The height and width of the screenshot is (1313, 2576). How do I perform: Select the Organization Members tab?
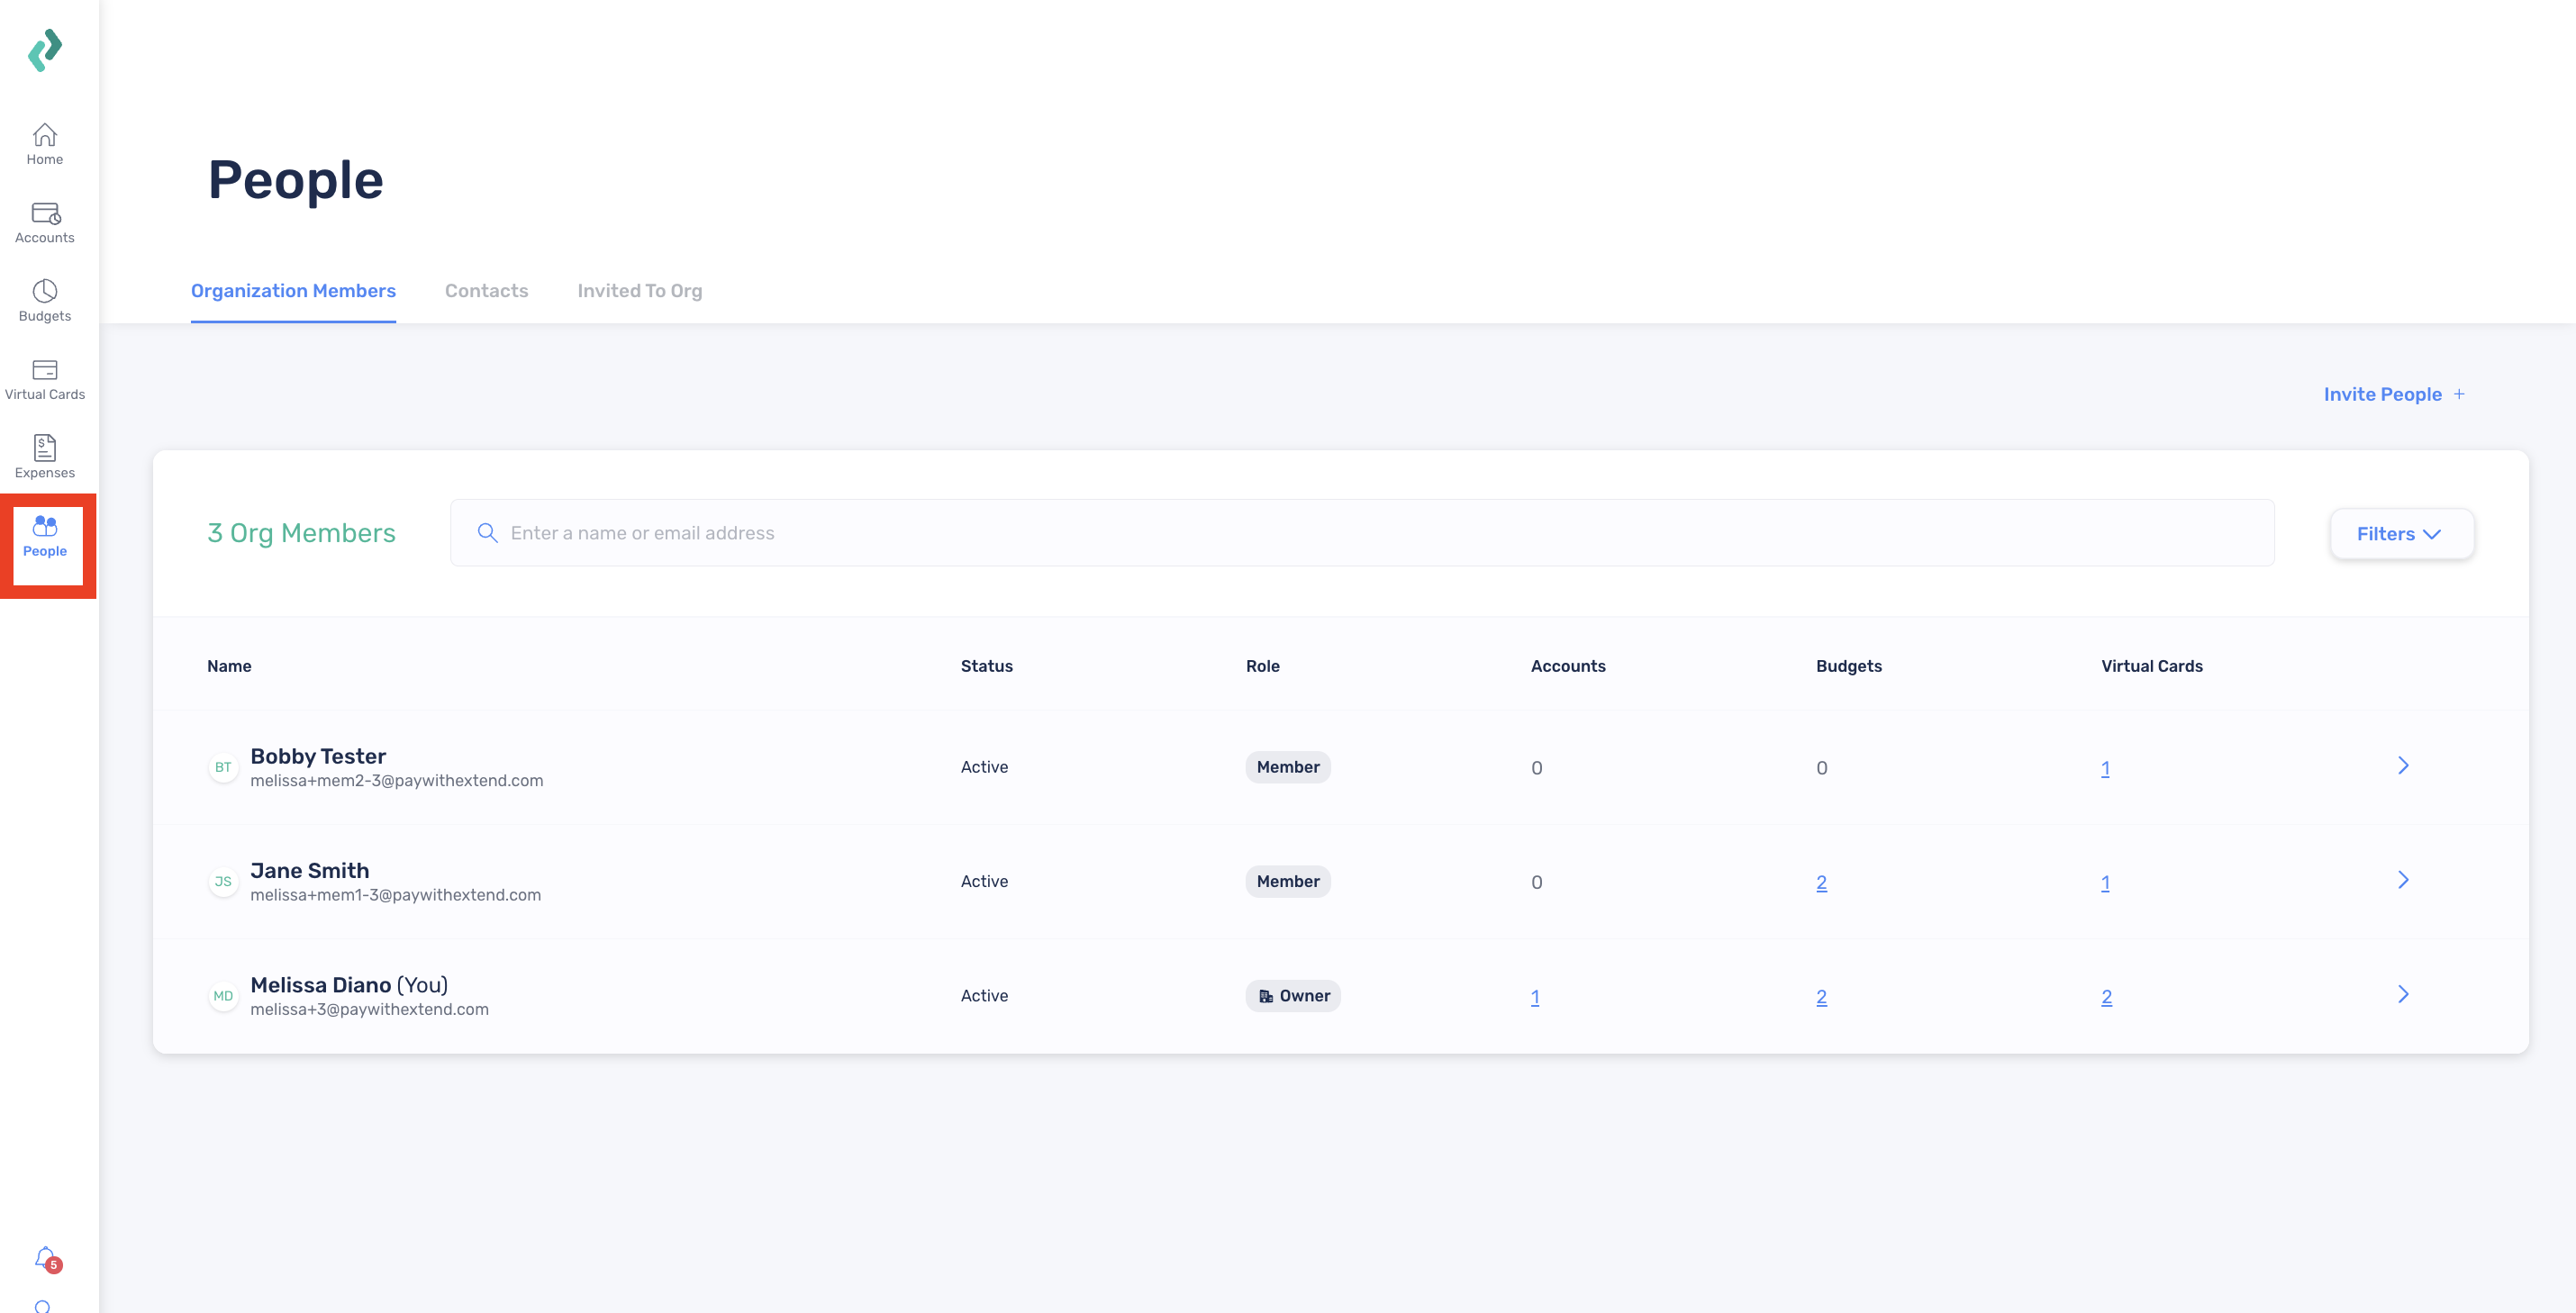point(293,291)
